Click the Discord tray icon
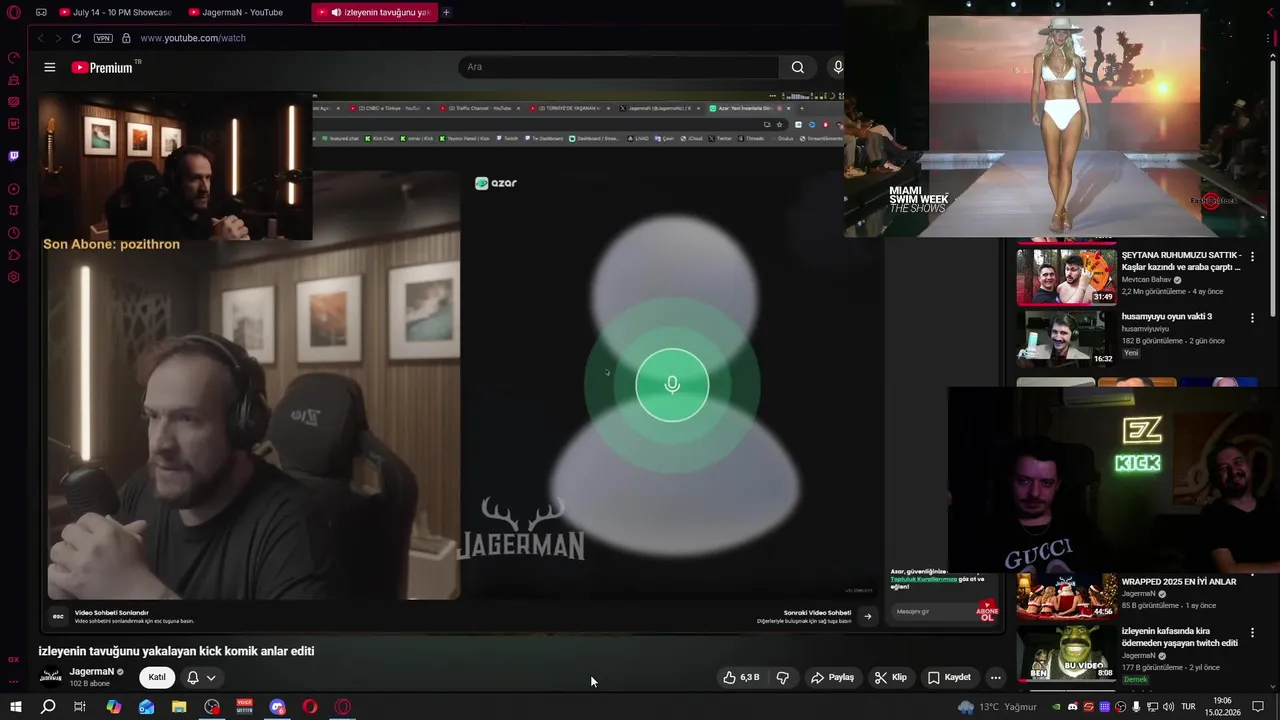 click(x=1073, y=707)
